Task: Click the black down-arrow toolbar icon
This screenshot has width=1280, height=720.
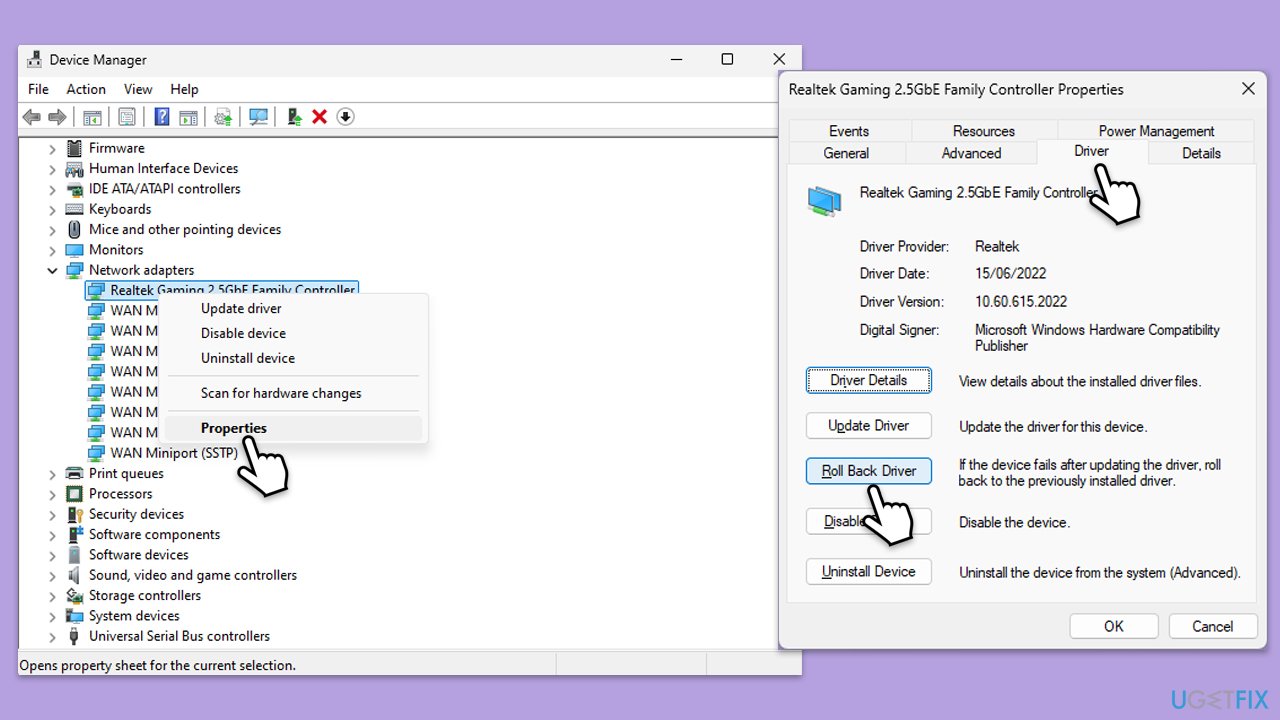Action: [x=345, y=117]
